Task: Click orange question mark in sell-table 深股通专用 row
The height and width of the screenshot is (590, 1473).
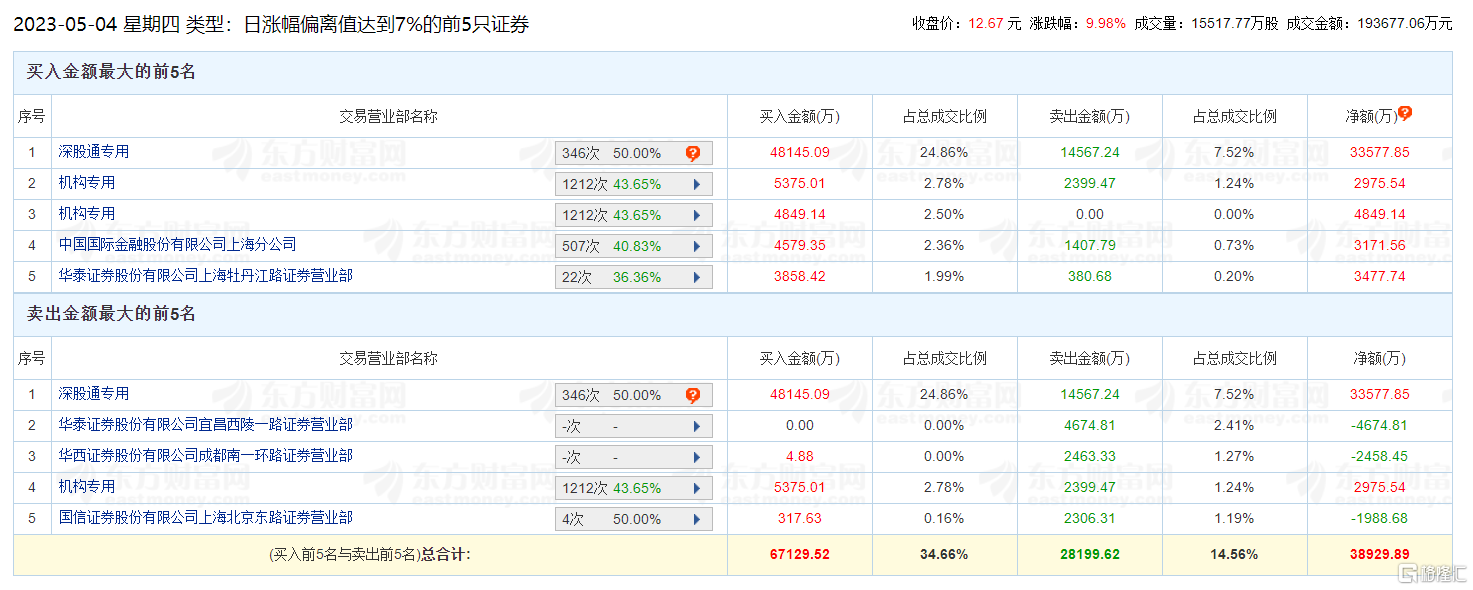Action: (x=692, y=395)
